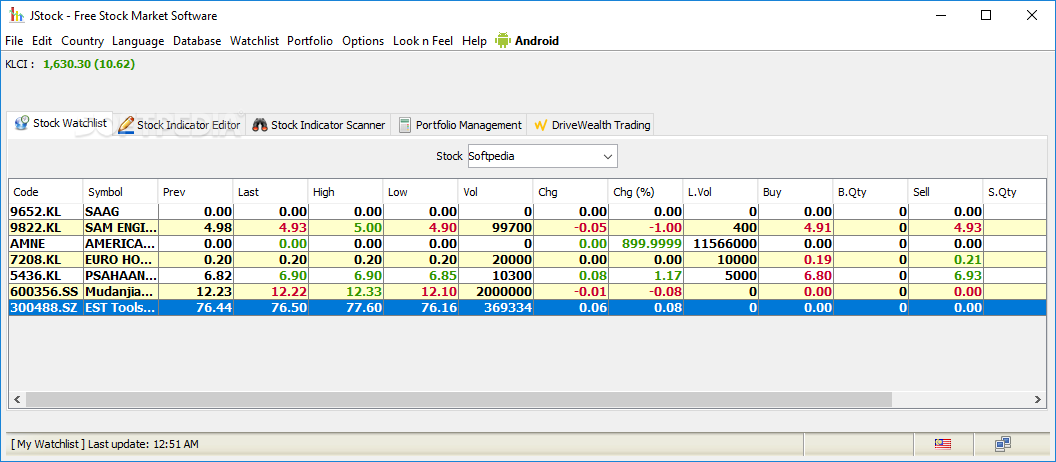
Task: Open the Edit menu
Action: [x=42, y=41]
